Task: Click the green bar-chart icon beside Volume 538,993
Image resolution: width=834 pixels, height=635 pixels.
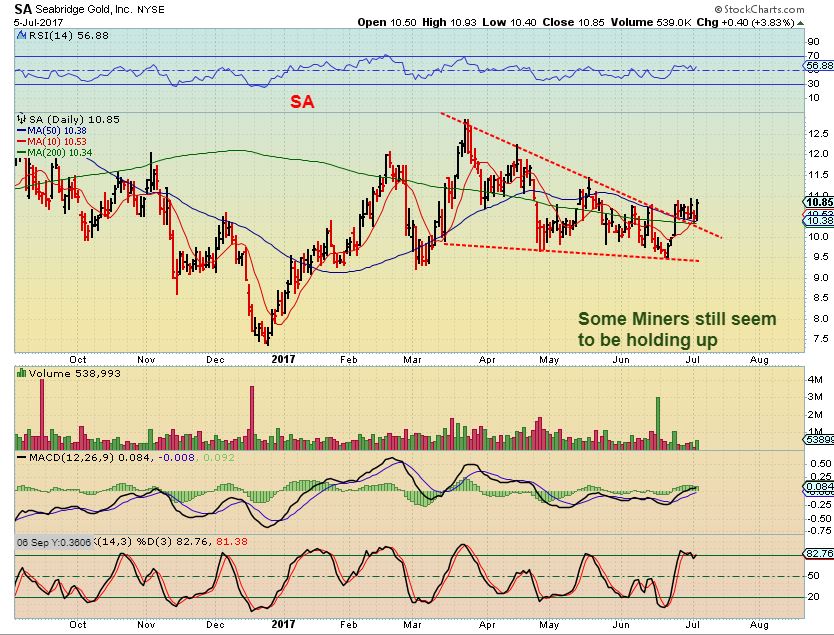Action: click(x=22, y=373)
